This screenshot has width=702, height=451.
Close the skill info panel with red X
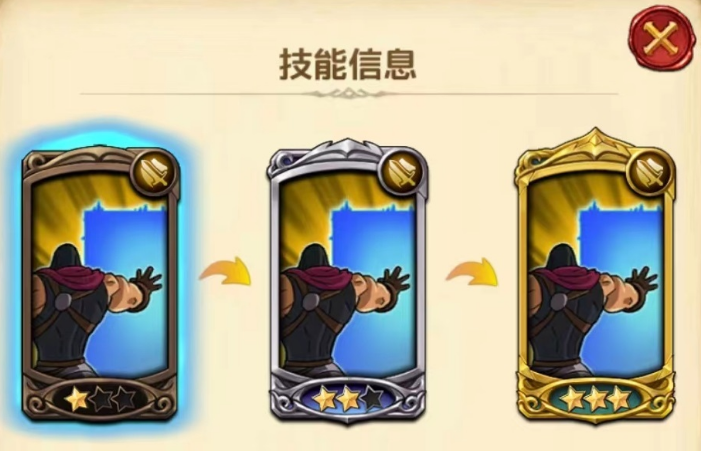661,39
